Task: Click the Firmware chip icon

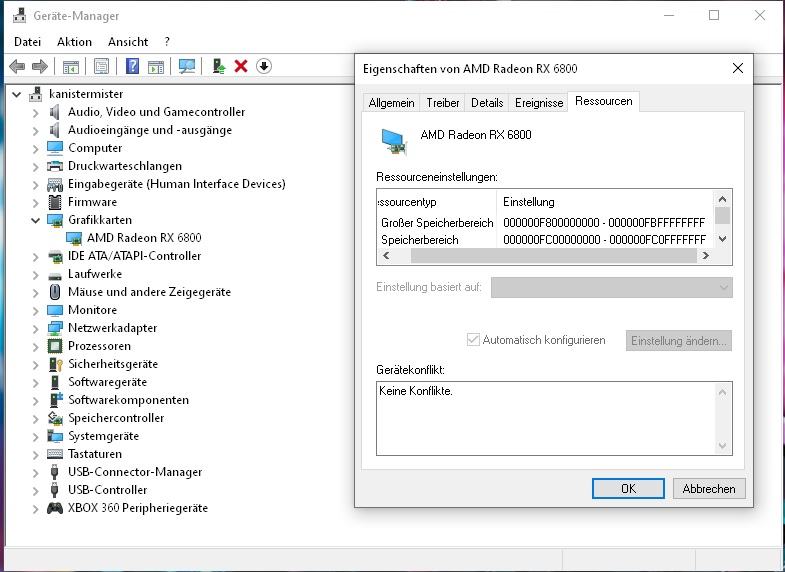Action: click(x=55, y=202)
